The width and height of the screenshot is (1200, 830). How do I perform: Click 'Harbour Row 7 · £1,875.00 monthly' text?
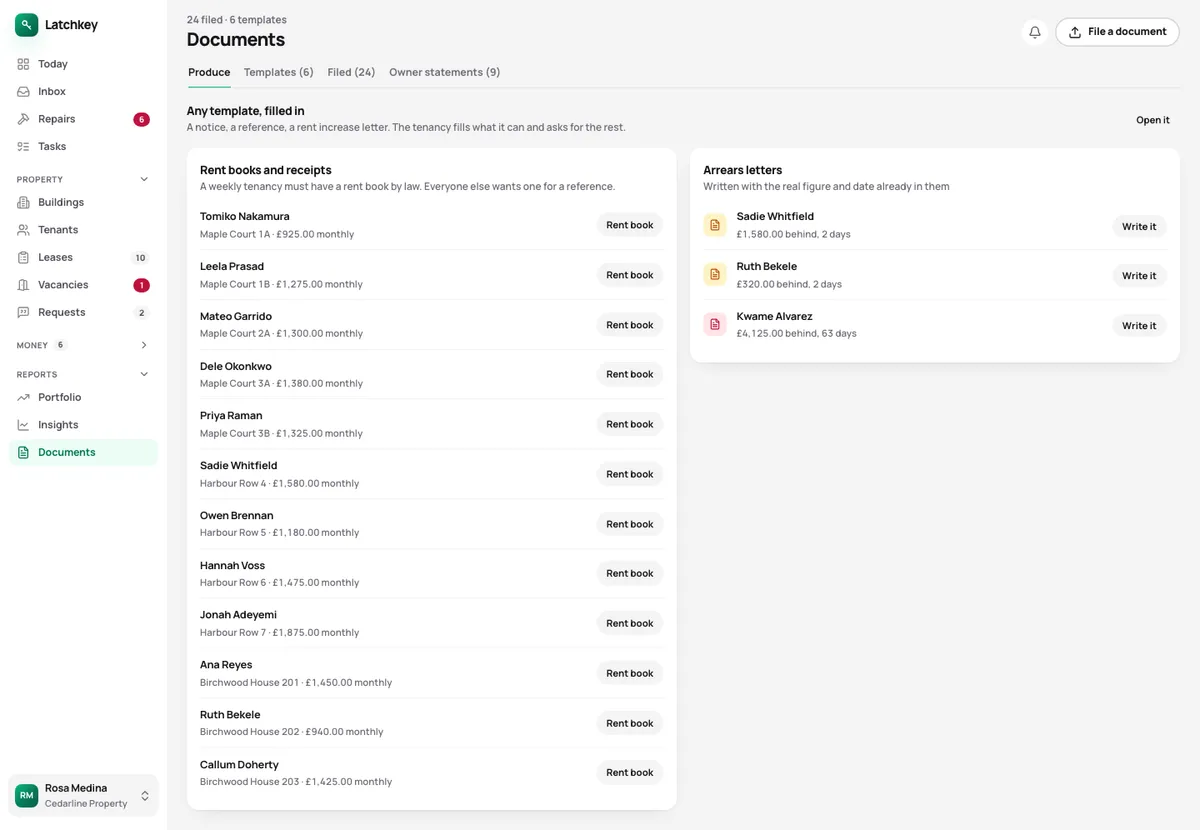pos(279,633)
